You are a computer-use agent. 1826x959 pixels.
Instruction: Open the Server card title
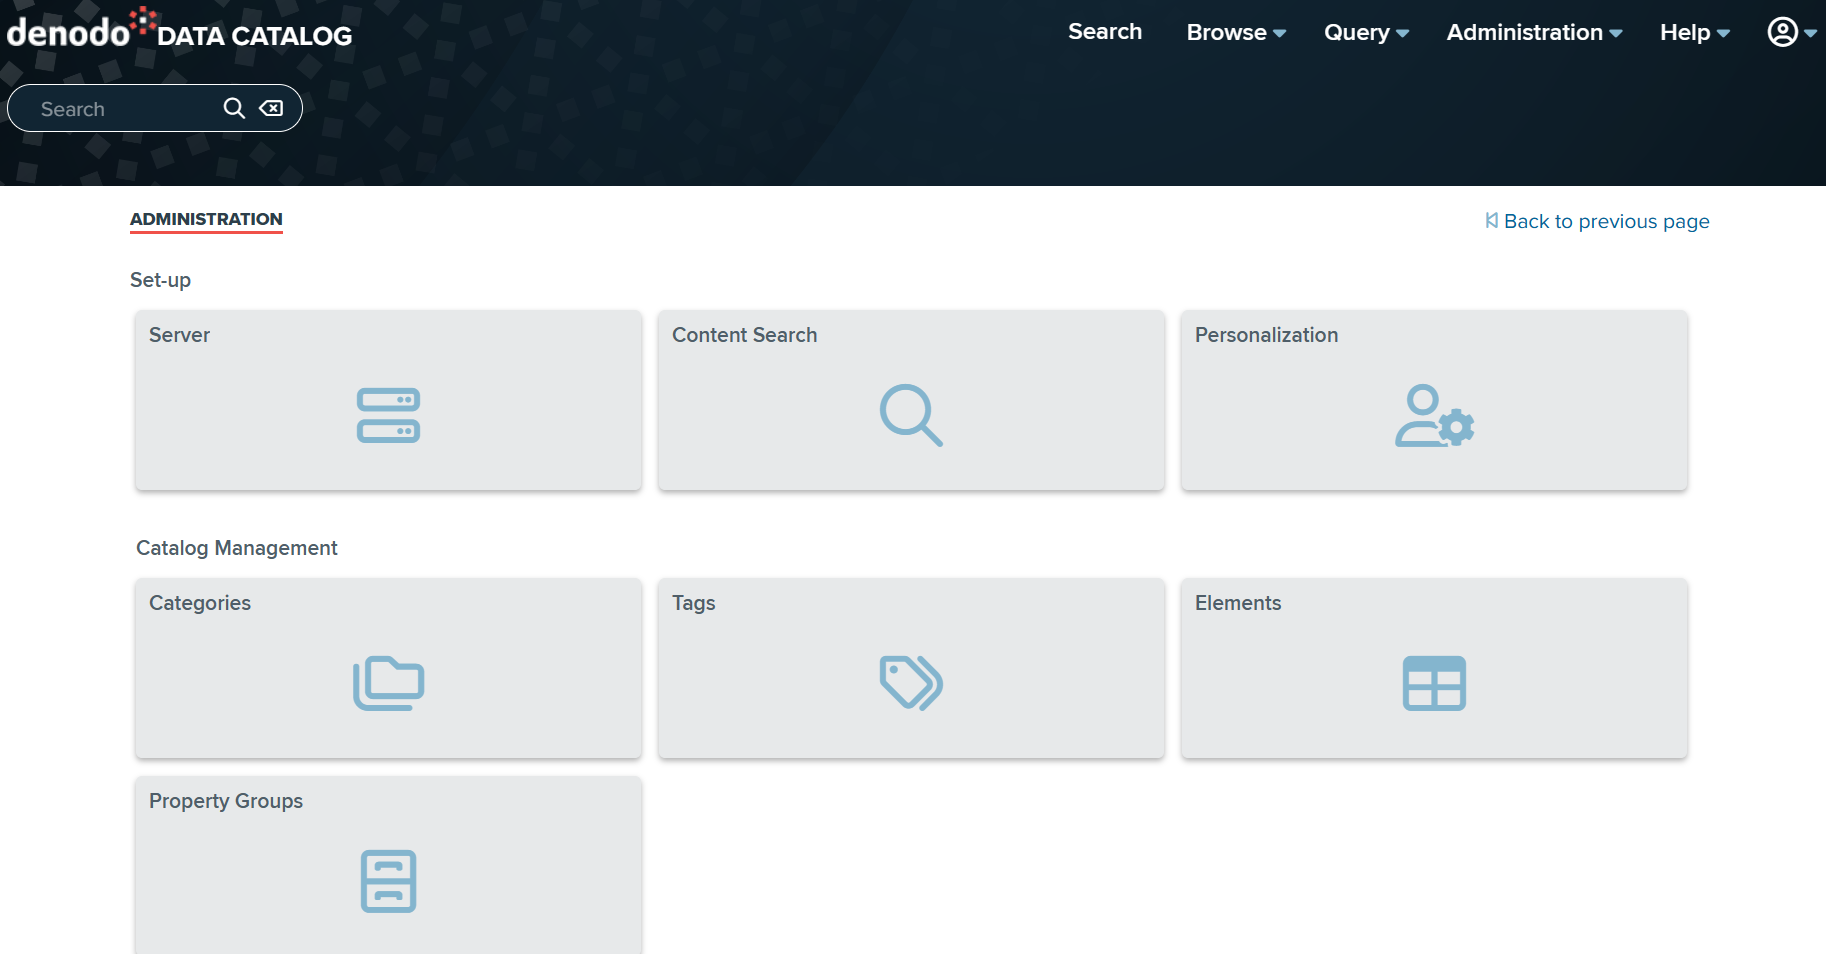(180, 335)
